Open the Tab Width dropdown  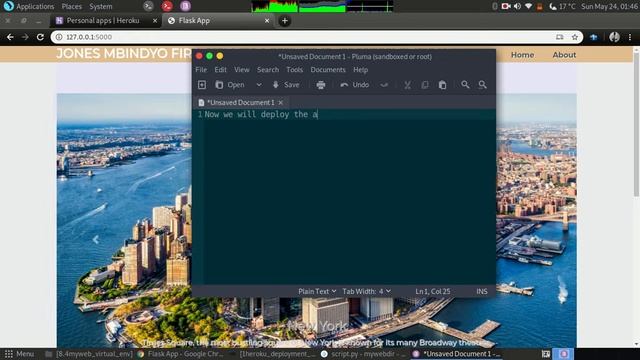367,291
